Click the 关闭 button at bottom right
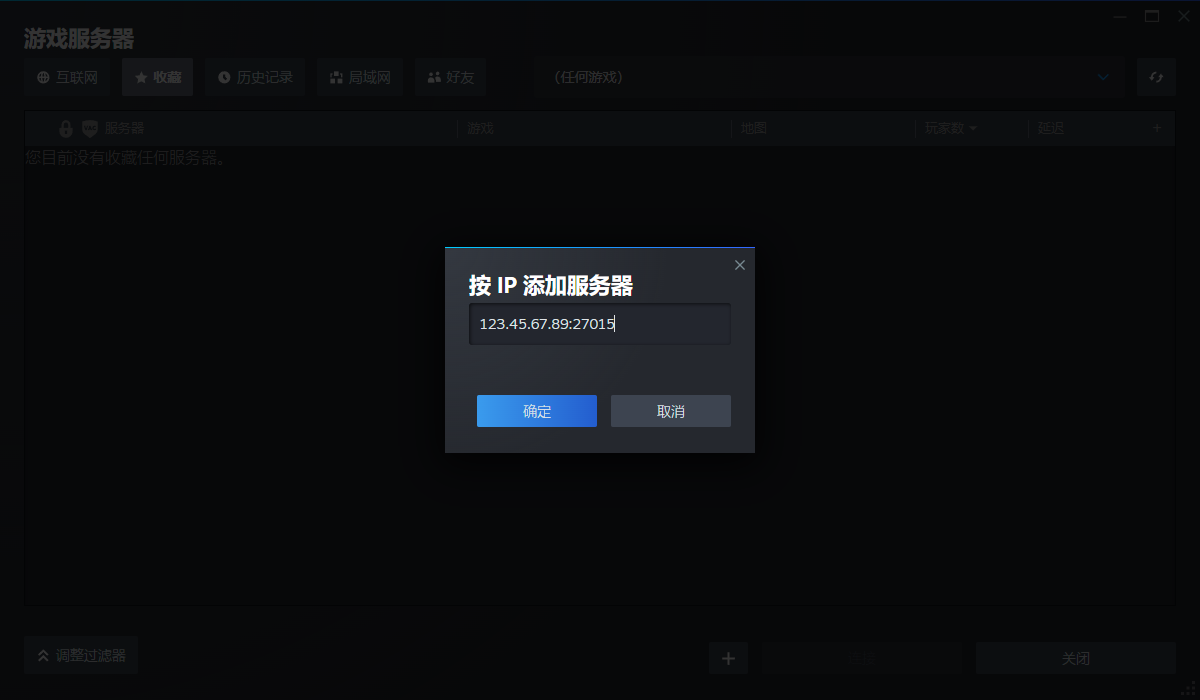The image size is (1200, 700). click(1077, 658)
